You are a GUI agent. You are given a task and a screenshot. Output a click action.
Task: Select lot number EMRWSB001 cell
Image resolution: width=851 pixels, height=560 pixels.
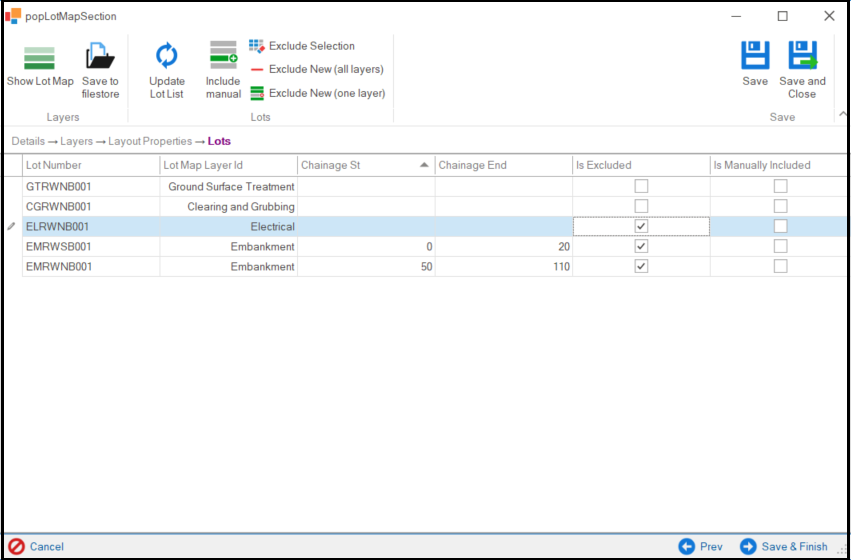pos(91,247)
